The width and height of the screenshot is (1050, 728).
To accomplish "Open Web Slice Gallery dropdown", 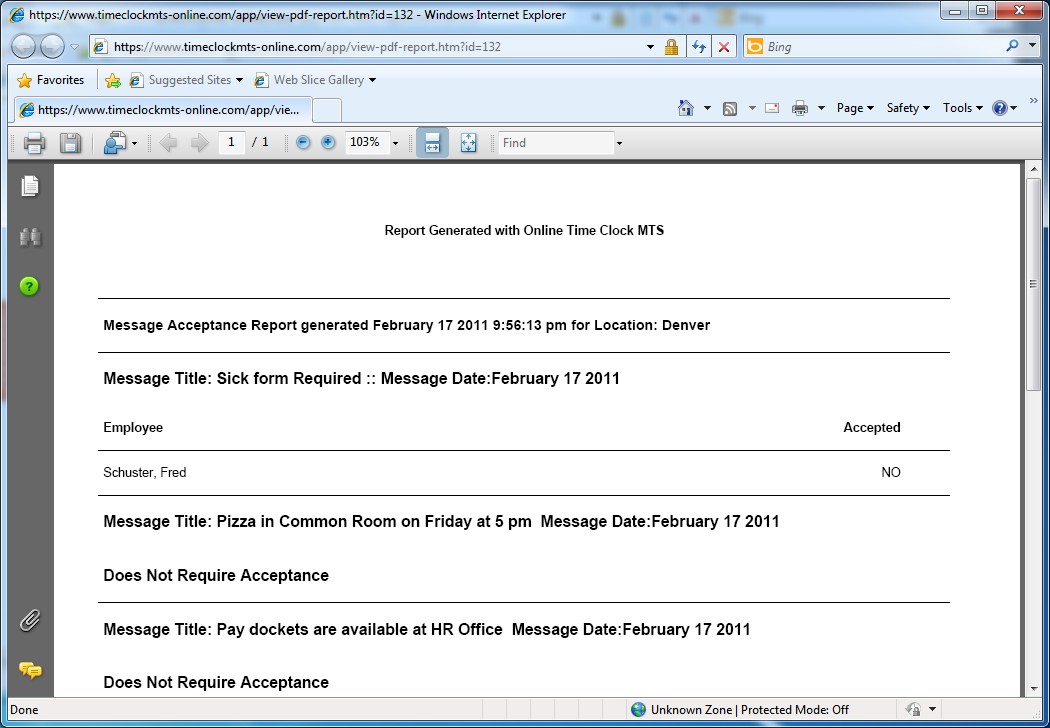I will 315,80.
